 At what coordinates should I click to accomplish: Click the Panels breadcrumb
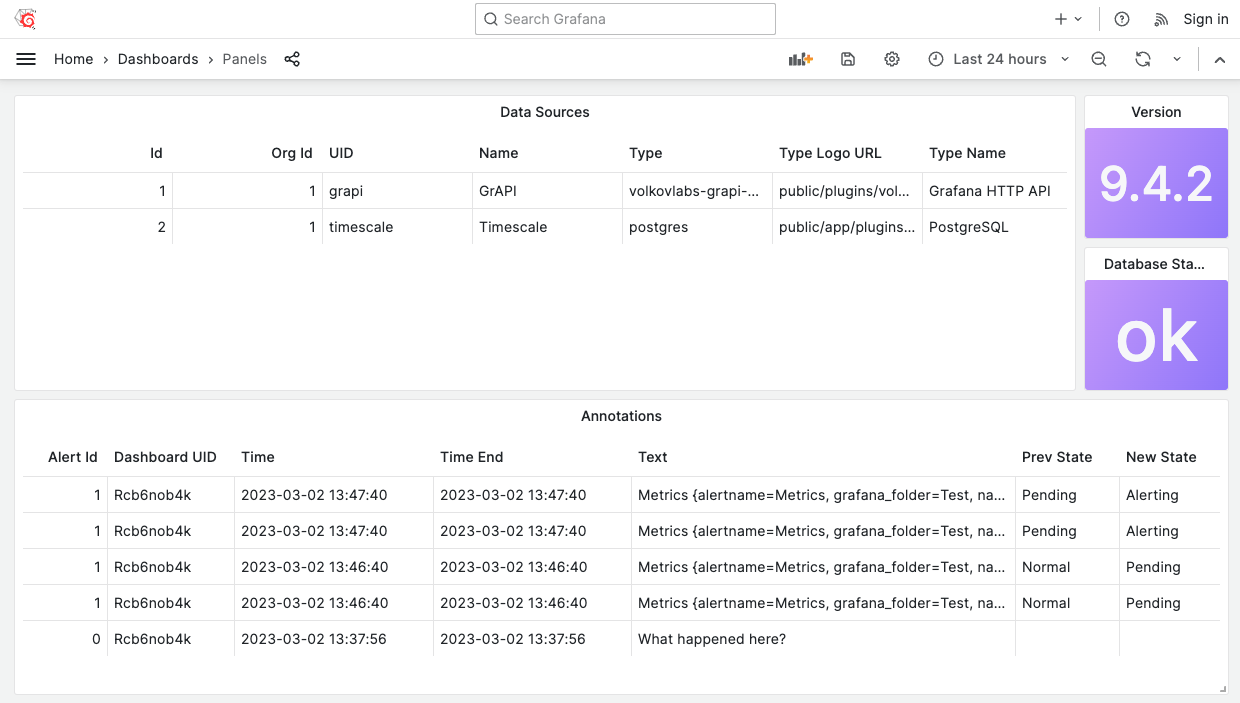pos(245,59)
